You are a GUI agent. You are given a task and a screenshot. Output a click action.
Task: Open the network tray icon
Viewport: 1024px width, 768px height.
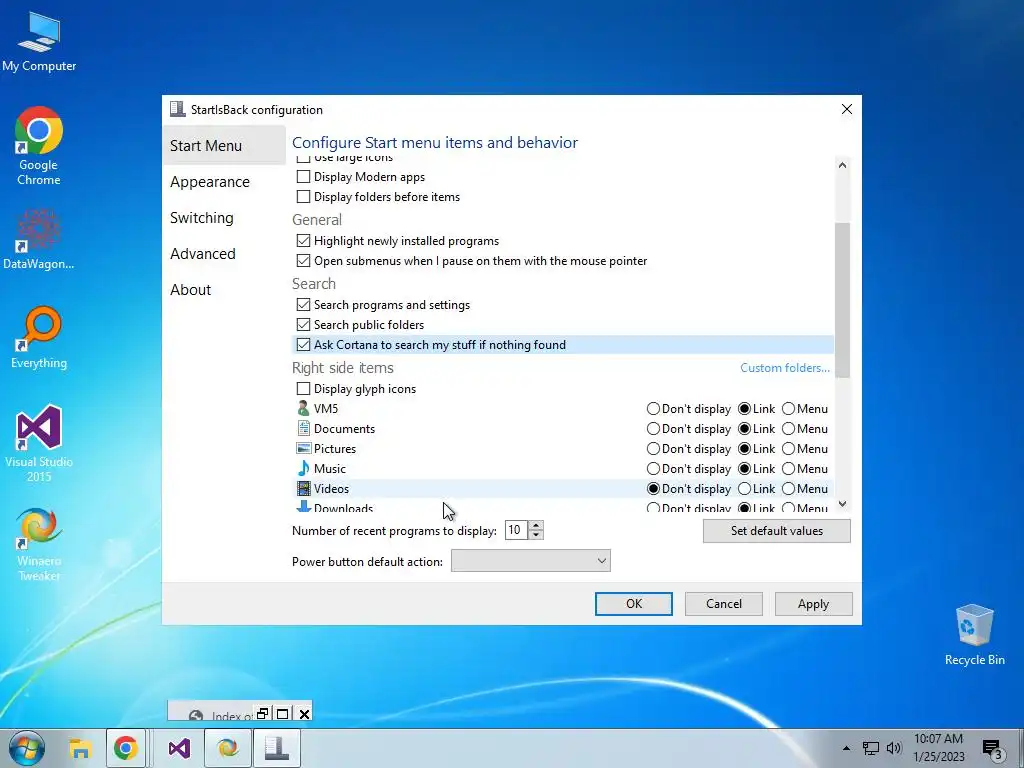(x=871, y=748)
